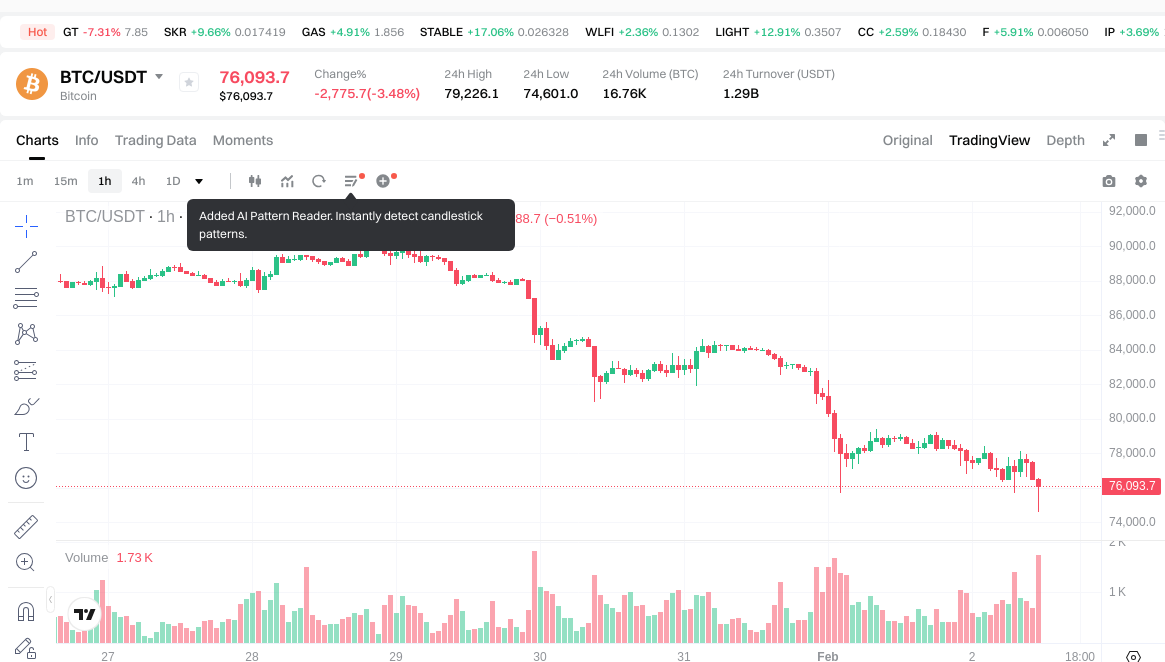Toggle BTC/USDT favorite star
1165x662 pixels.
[189, 83]
